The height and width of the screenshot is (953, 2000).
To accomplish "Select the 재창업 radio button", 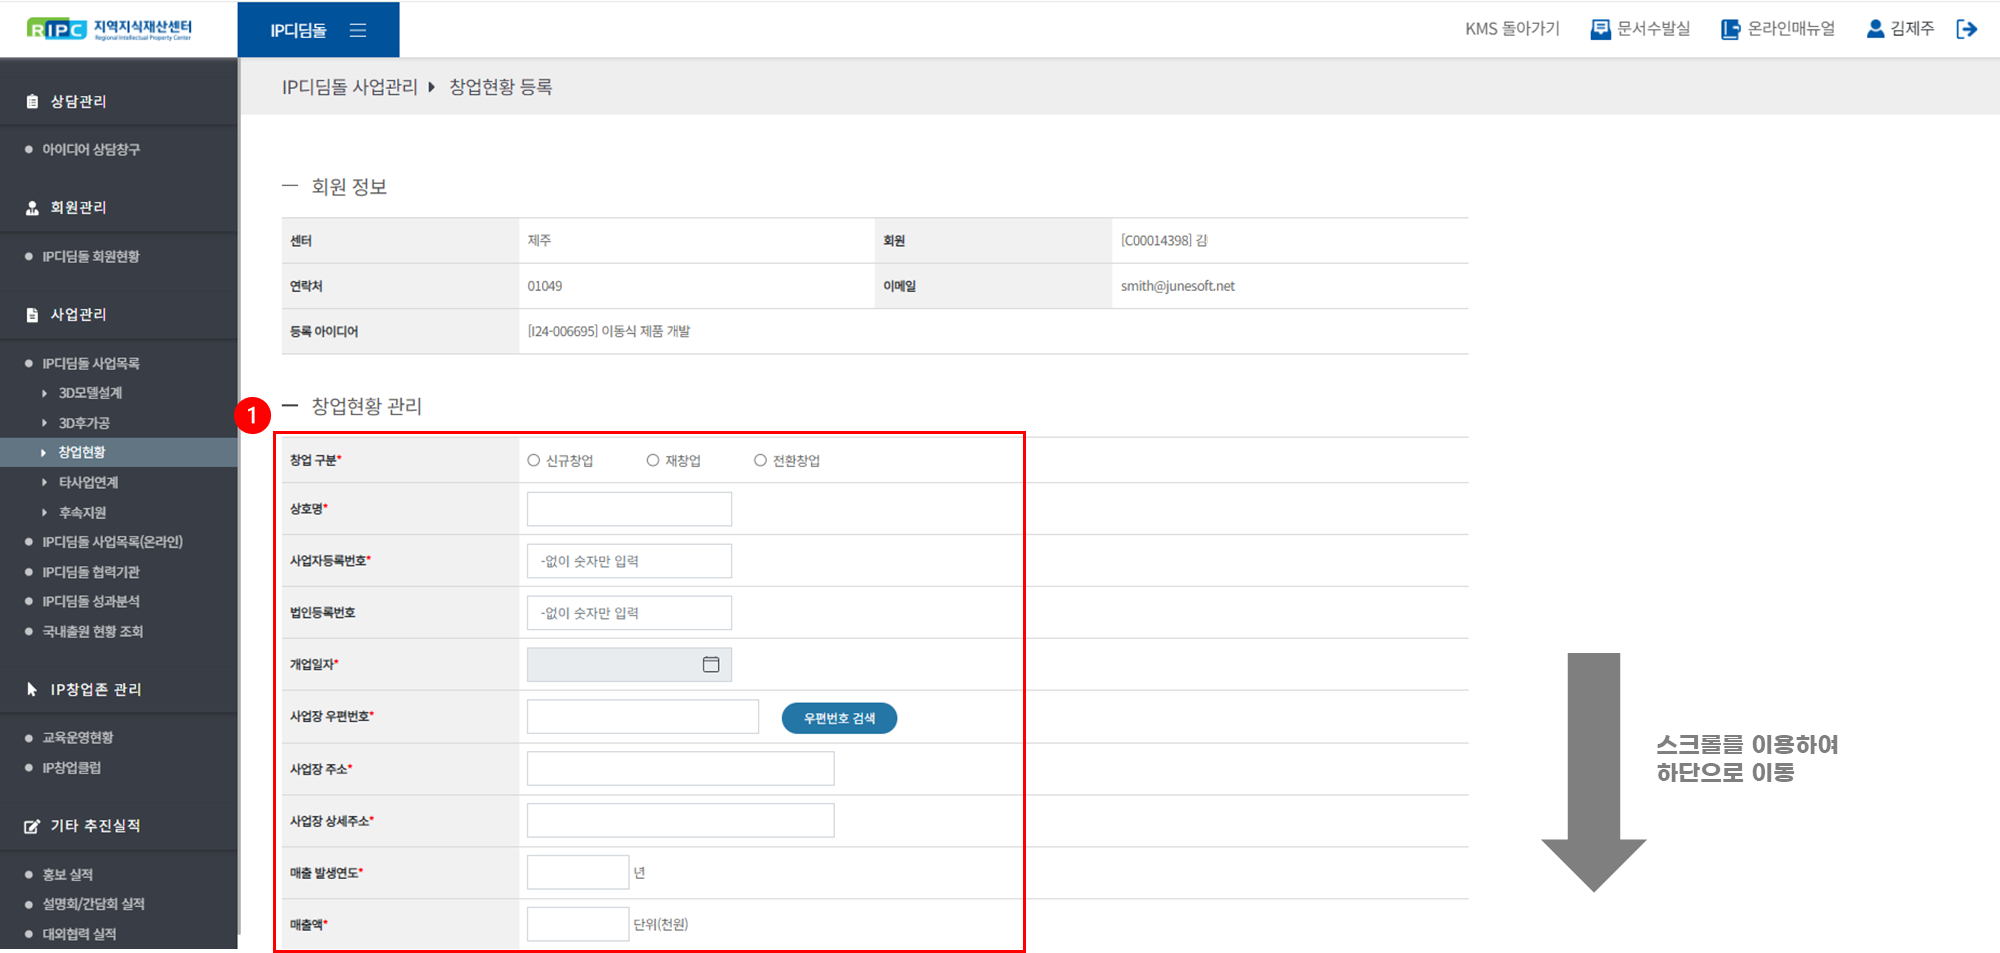I will tap(653, 460).
